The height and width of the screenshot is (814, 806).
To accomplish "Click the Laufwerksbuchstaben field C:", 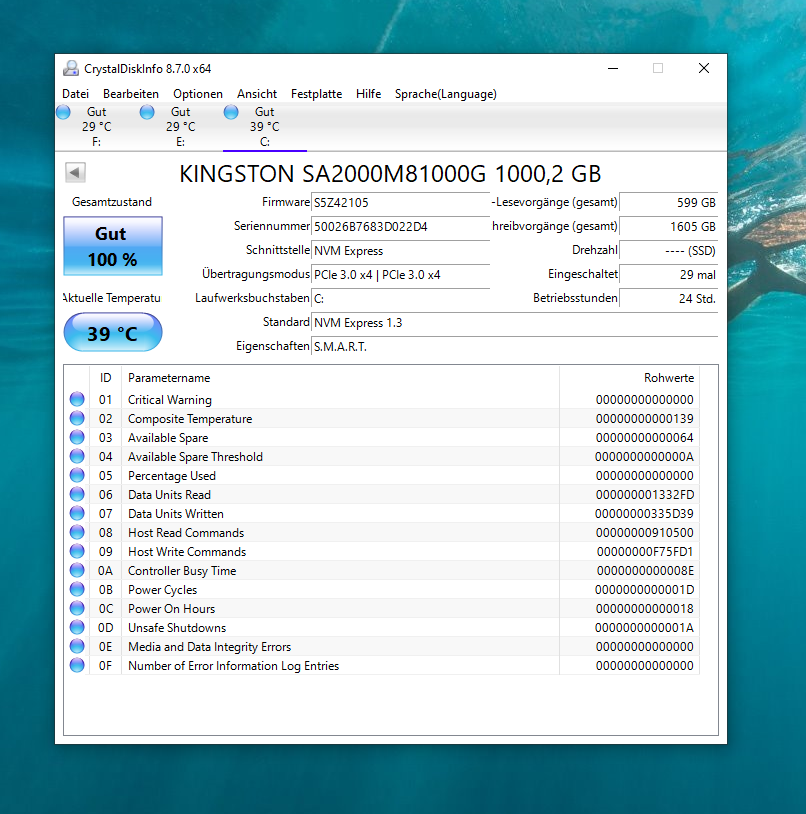I will coord(400,299).
